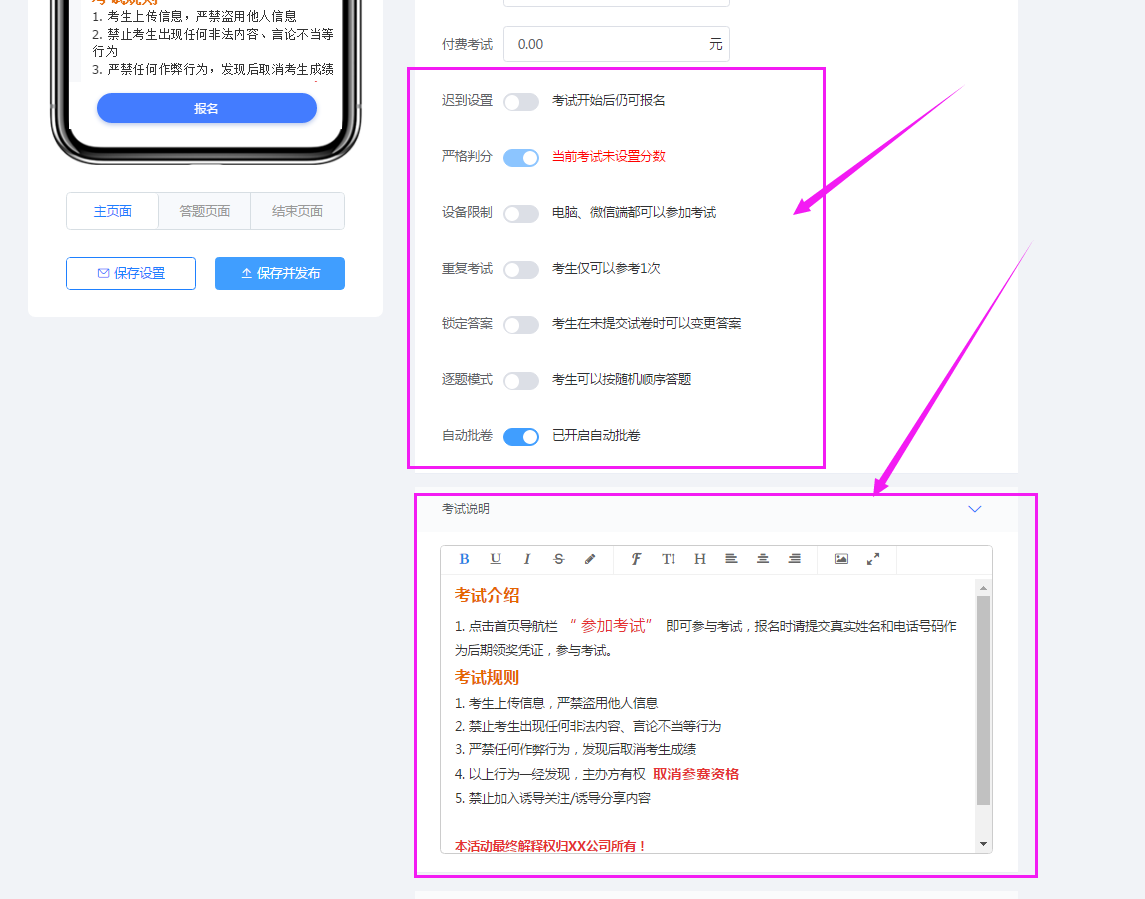Click the 元 unit beside the price field
Screen dimensions: 1145x899
coord(716,45)
